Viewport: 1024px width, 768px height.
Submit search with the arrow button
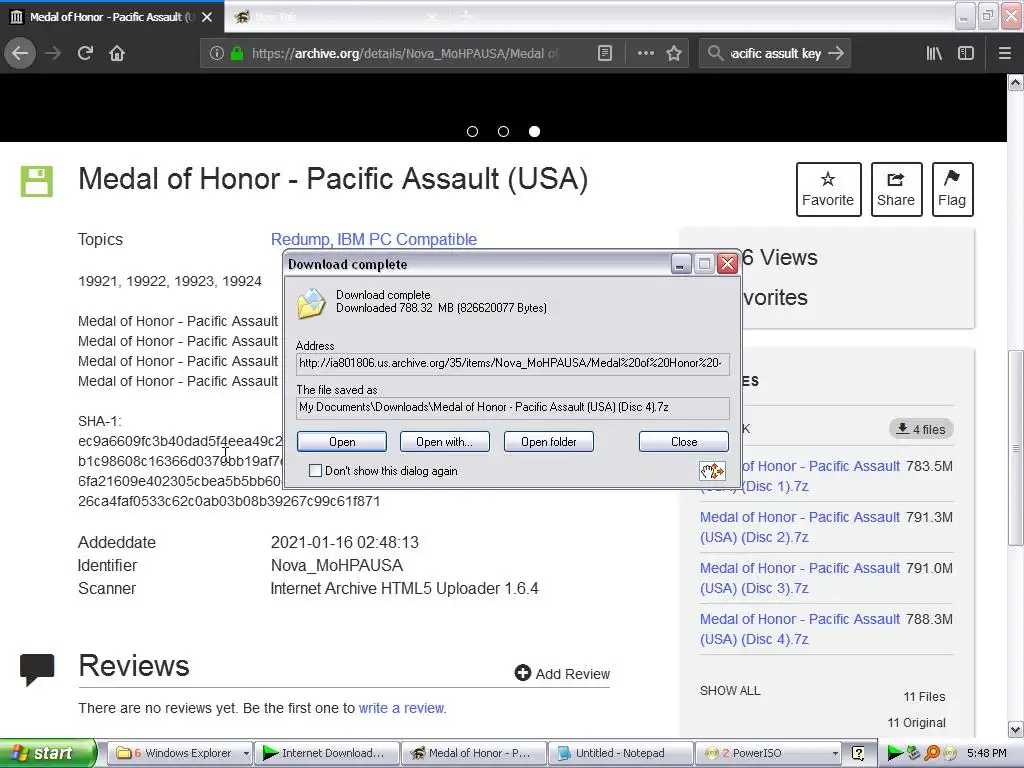click(x=836, y=53)
